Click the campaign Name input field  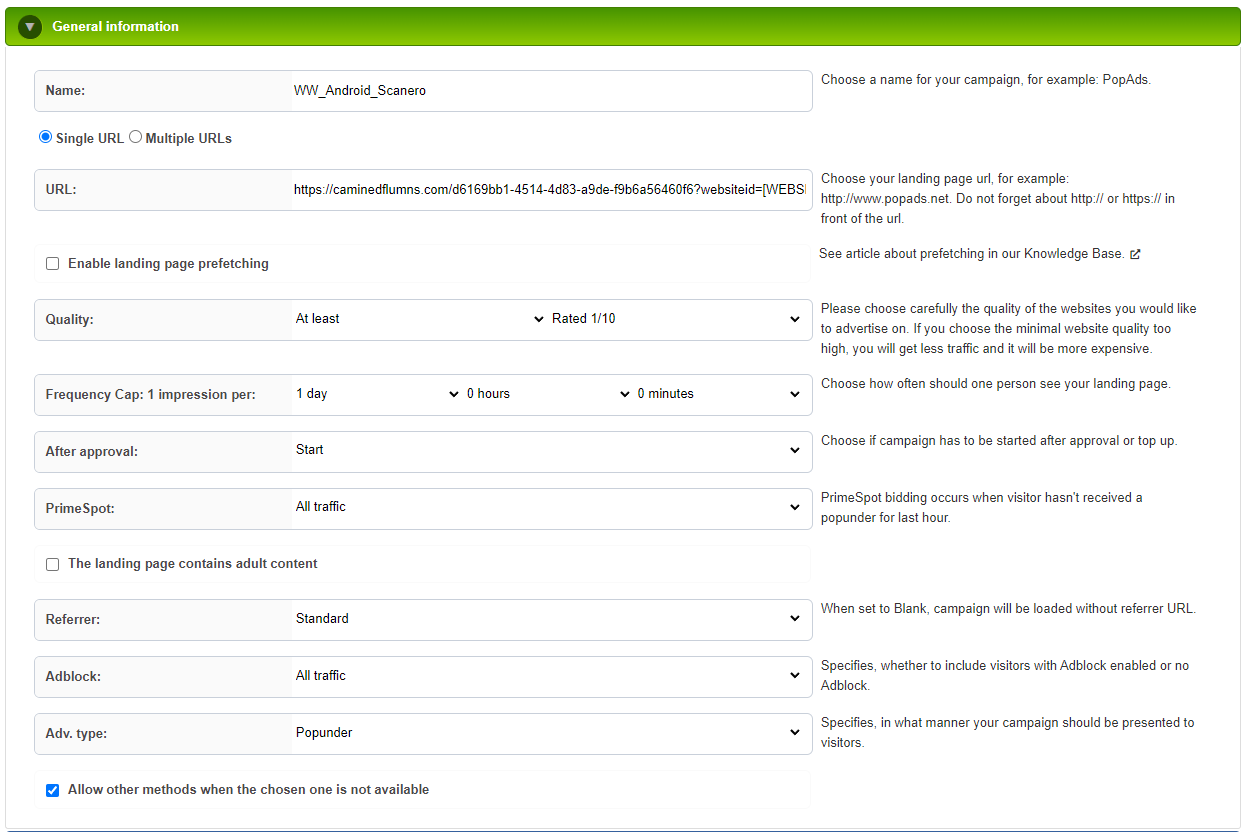tap(550, 90)
